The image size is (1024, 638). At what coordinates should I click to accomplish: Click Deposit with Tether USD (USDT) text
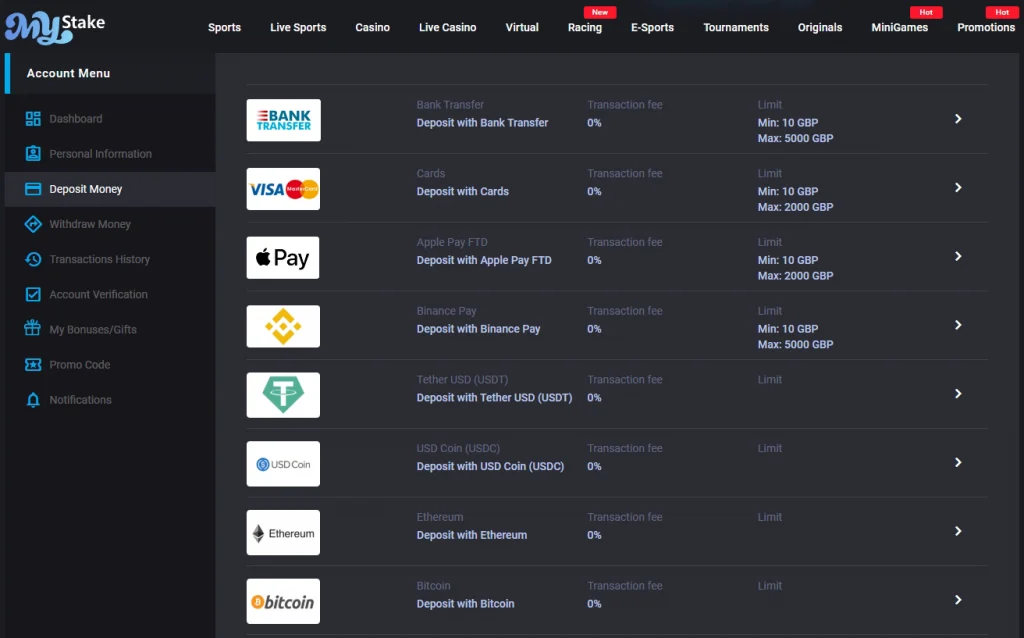point(494,398)
